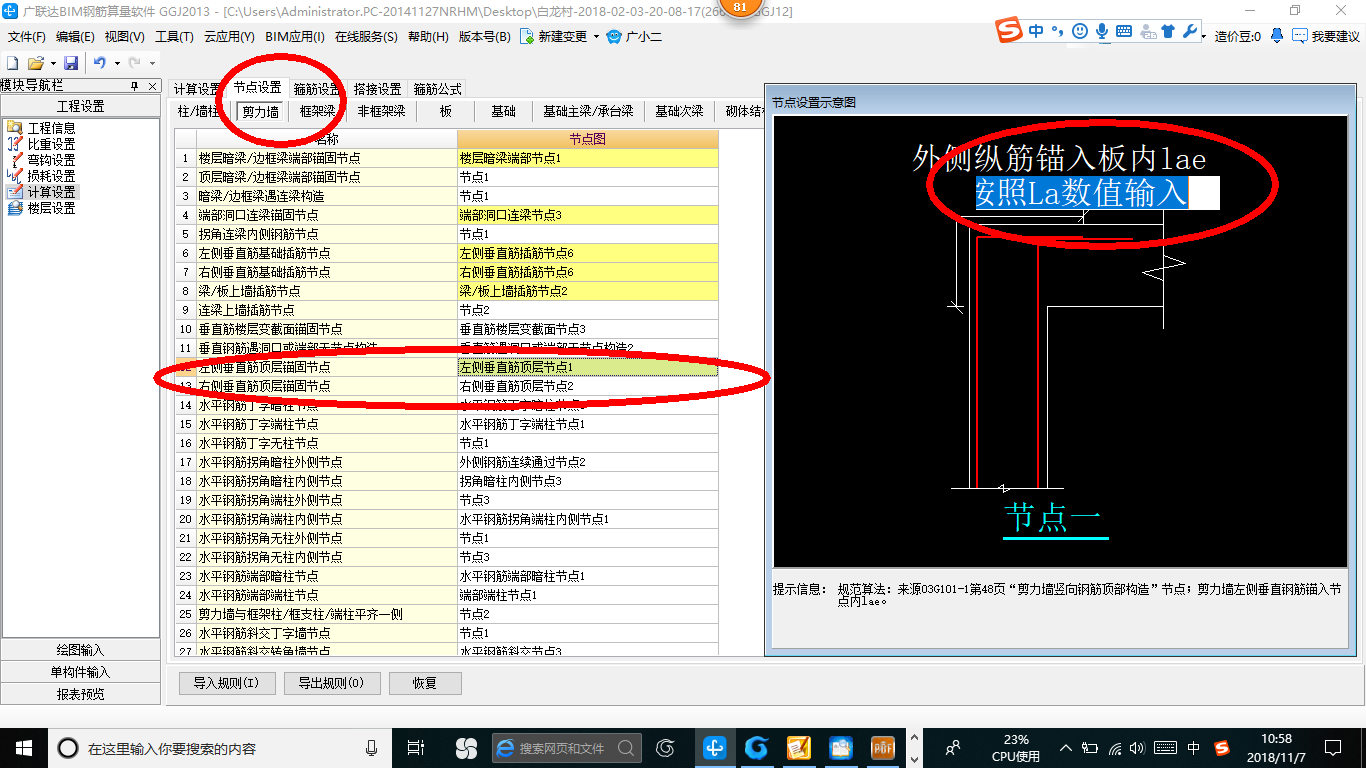Switch to the 箍筋公式 tab
The width and height of the screenshot is (1366, 768).
tap(438, 89)
